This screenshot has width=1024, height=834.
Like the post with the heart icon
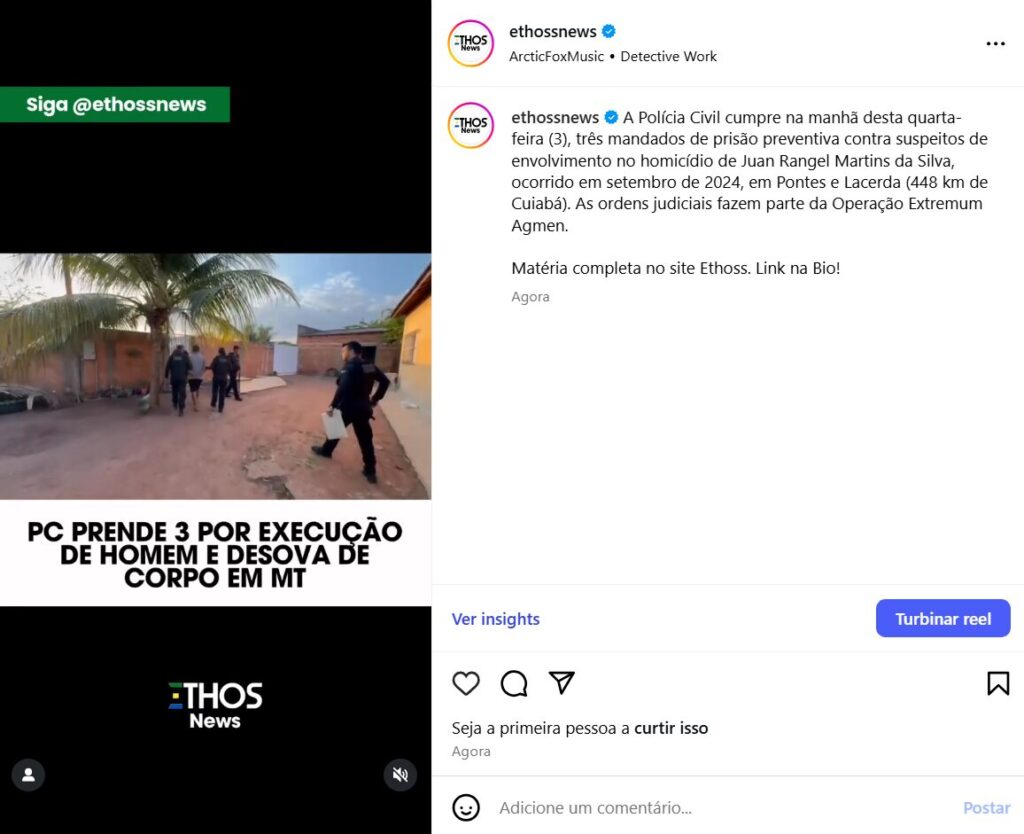tap(466, 683)
